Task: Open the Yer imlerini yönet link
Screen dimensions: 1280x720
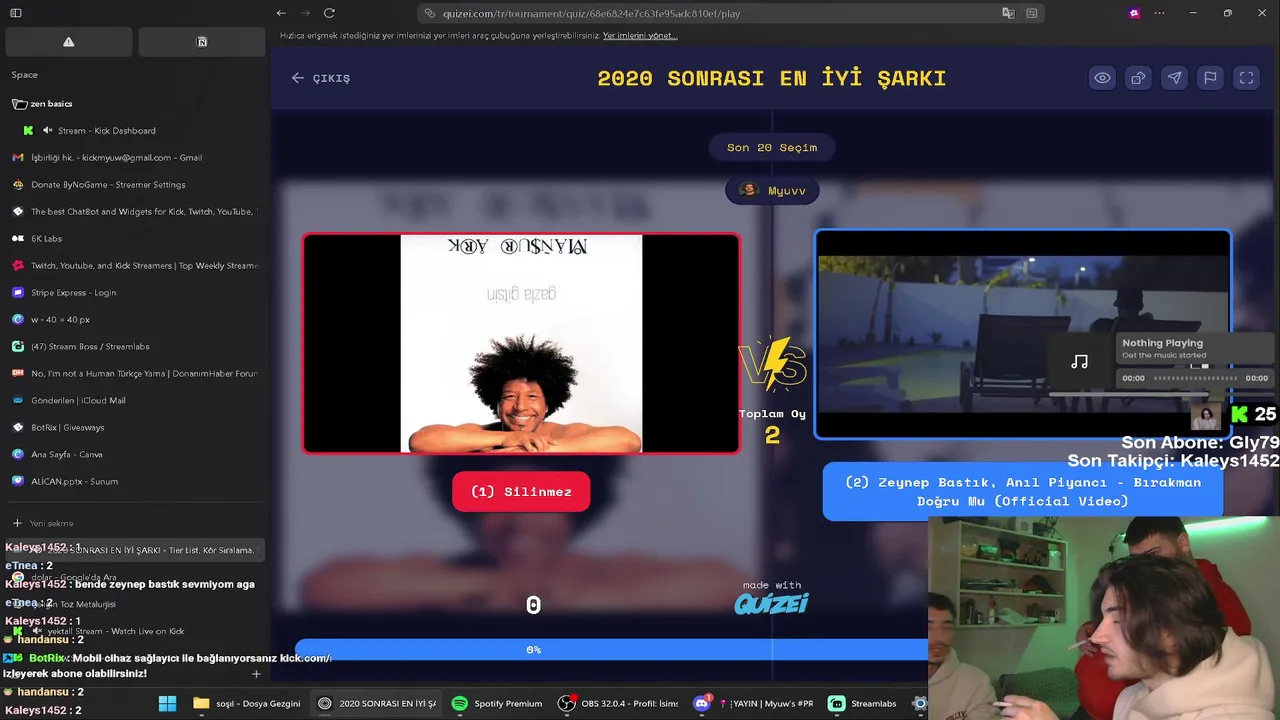Action: pos(640,36)
